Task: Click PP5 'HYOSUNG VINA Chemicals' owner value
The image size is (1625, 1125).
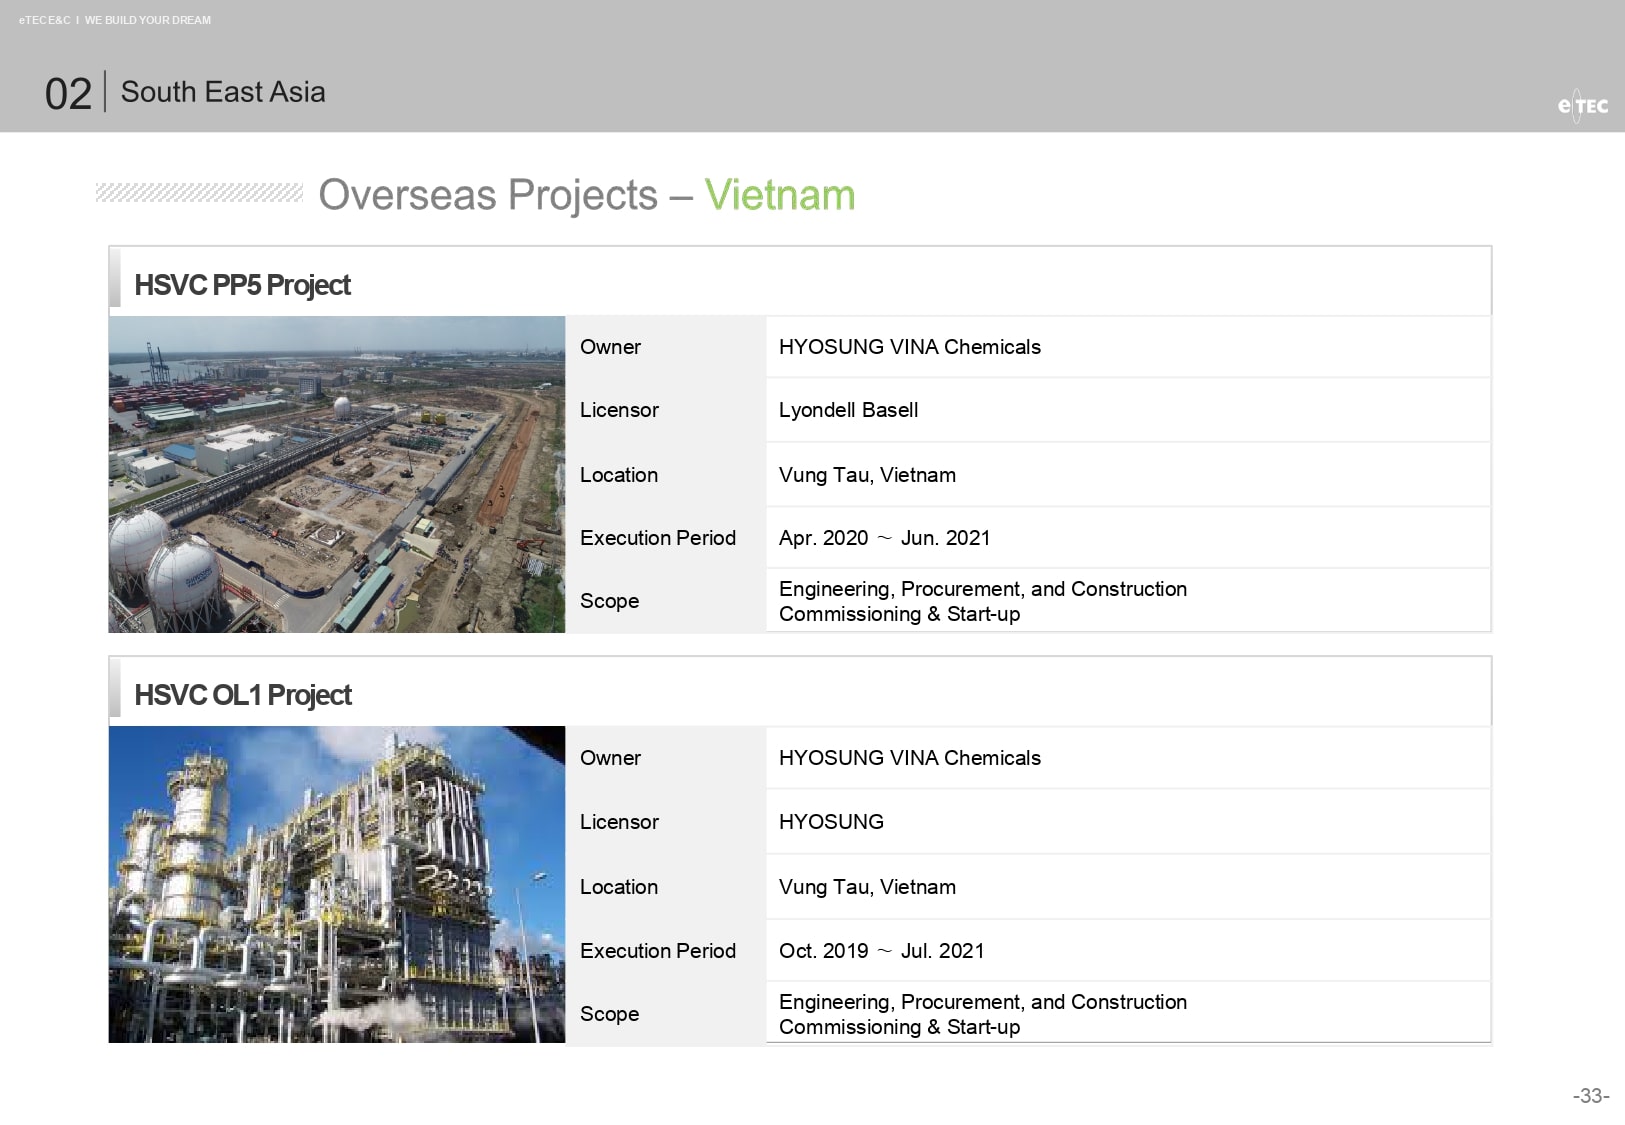Action: tap(909, 347)
